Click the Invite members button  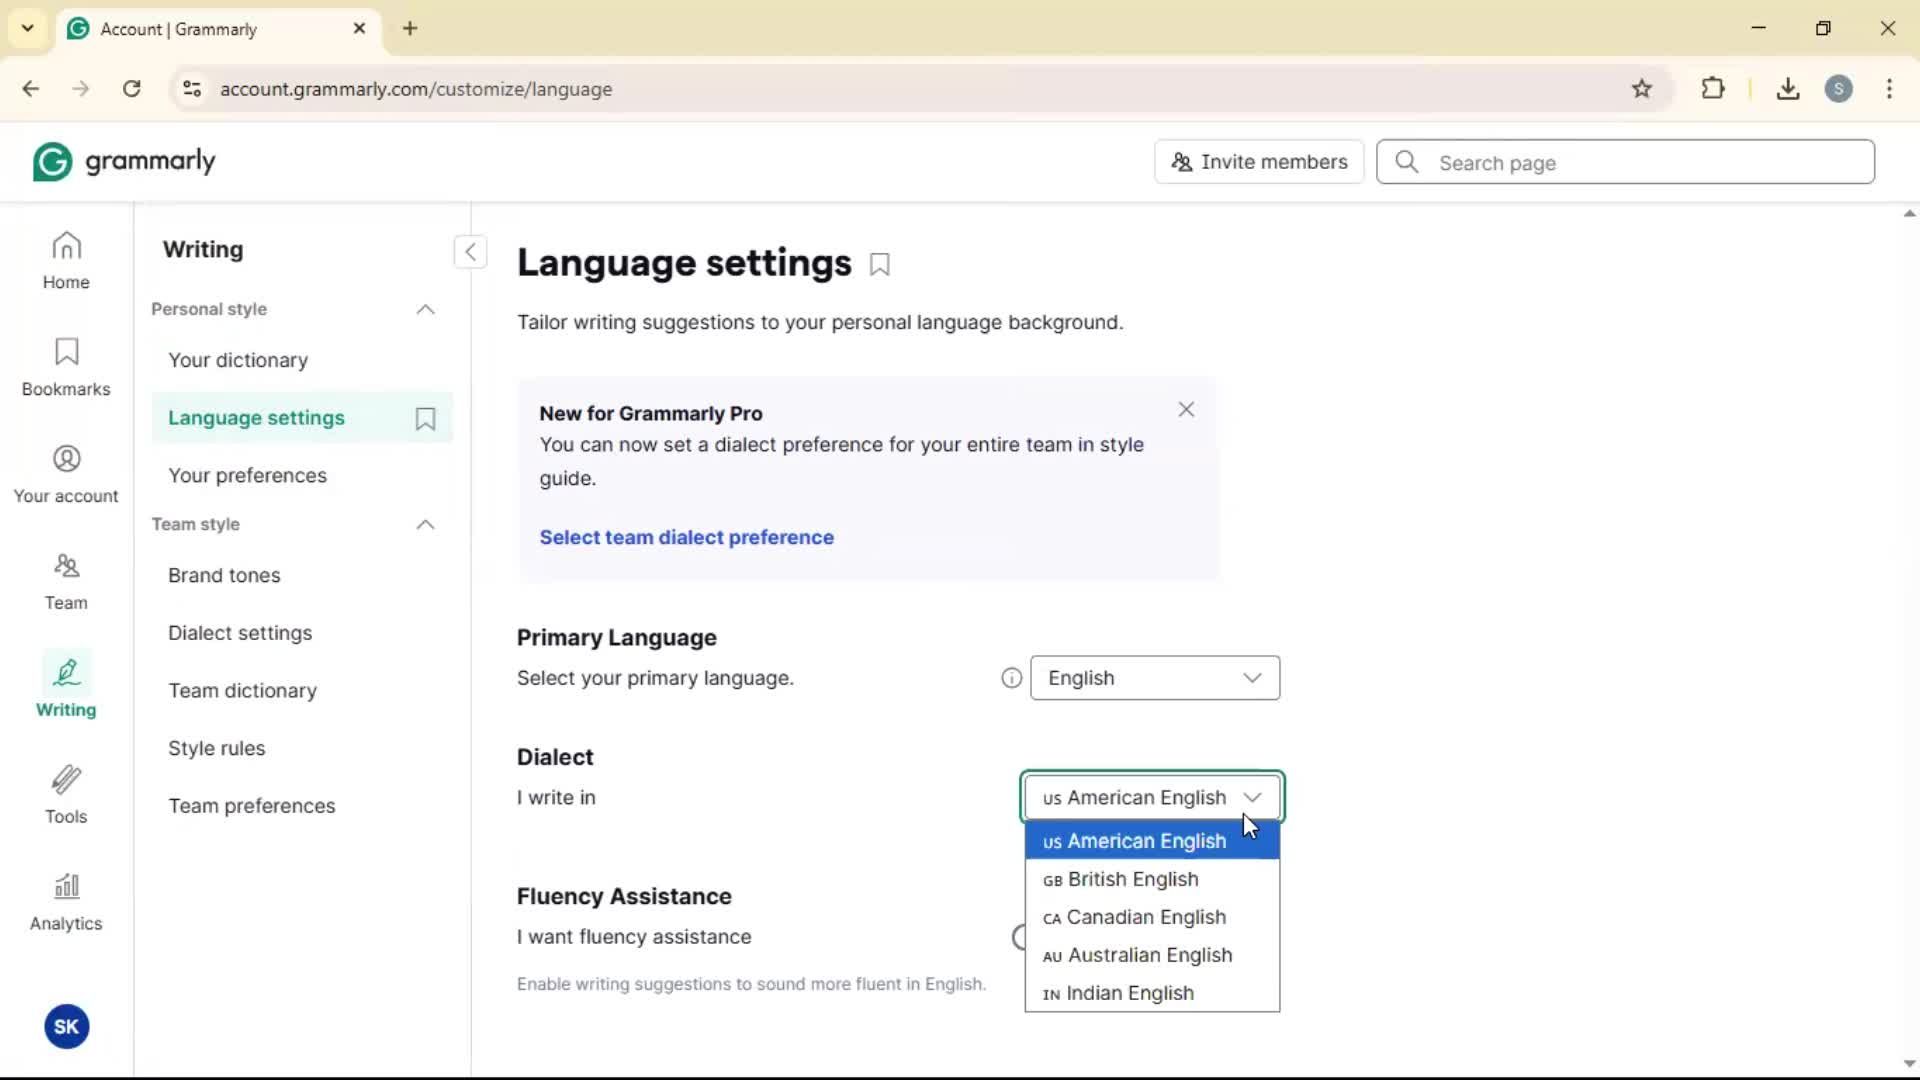point(1259,162)
